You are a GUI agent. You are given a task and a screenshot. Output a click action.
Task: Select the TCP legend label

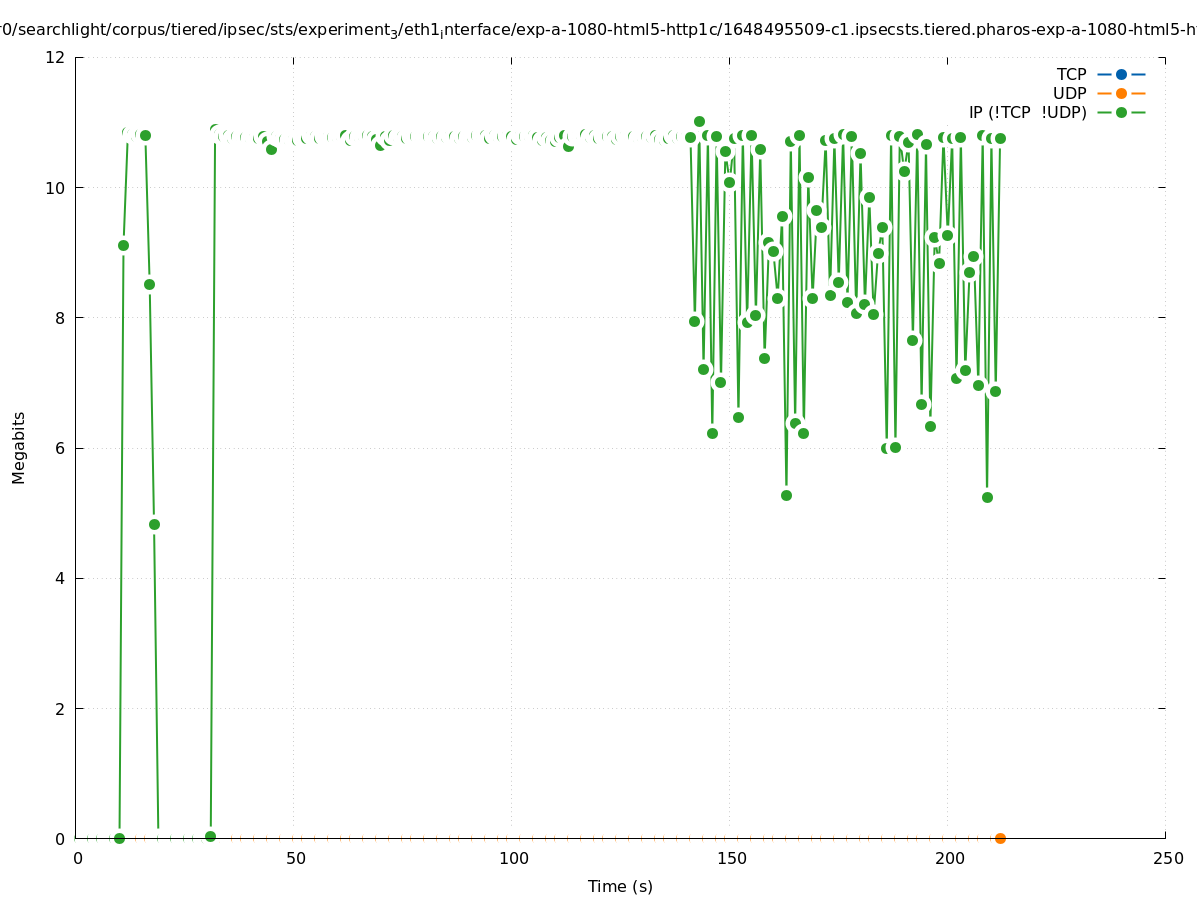[x=1071, y=74]
